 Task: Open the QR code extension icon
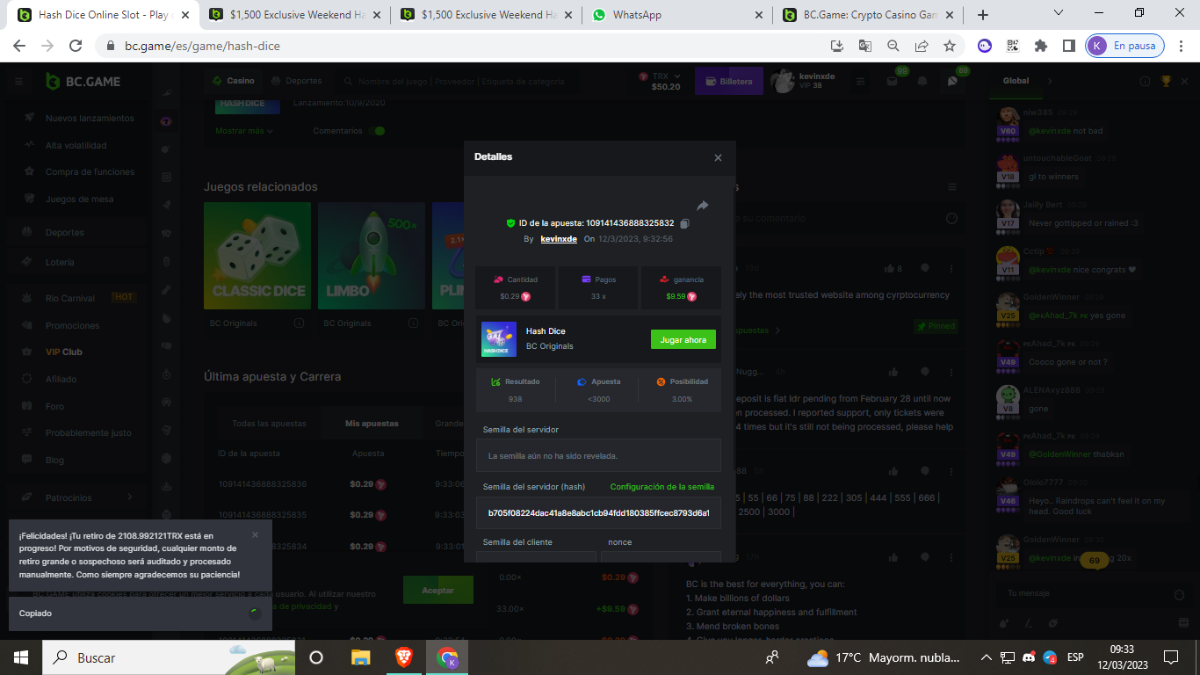tap(1013, 46)
